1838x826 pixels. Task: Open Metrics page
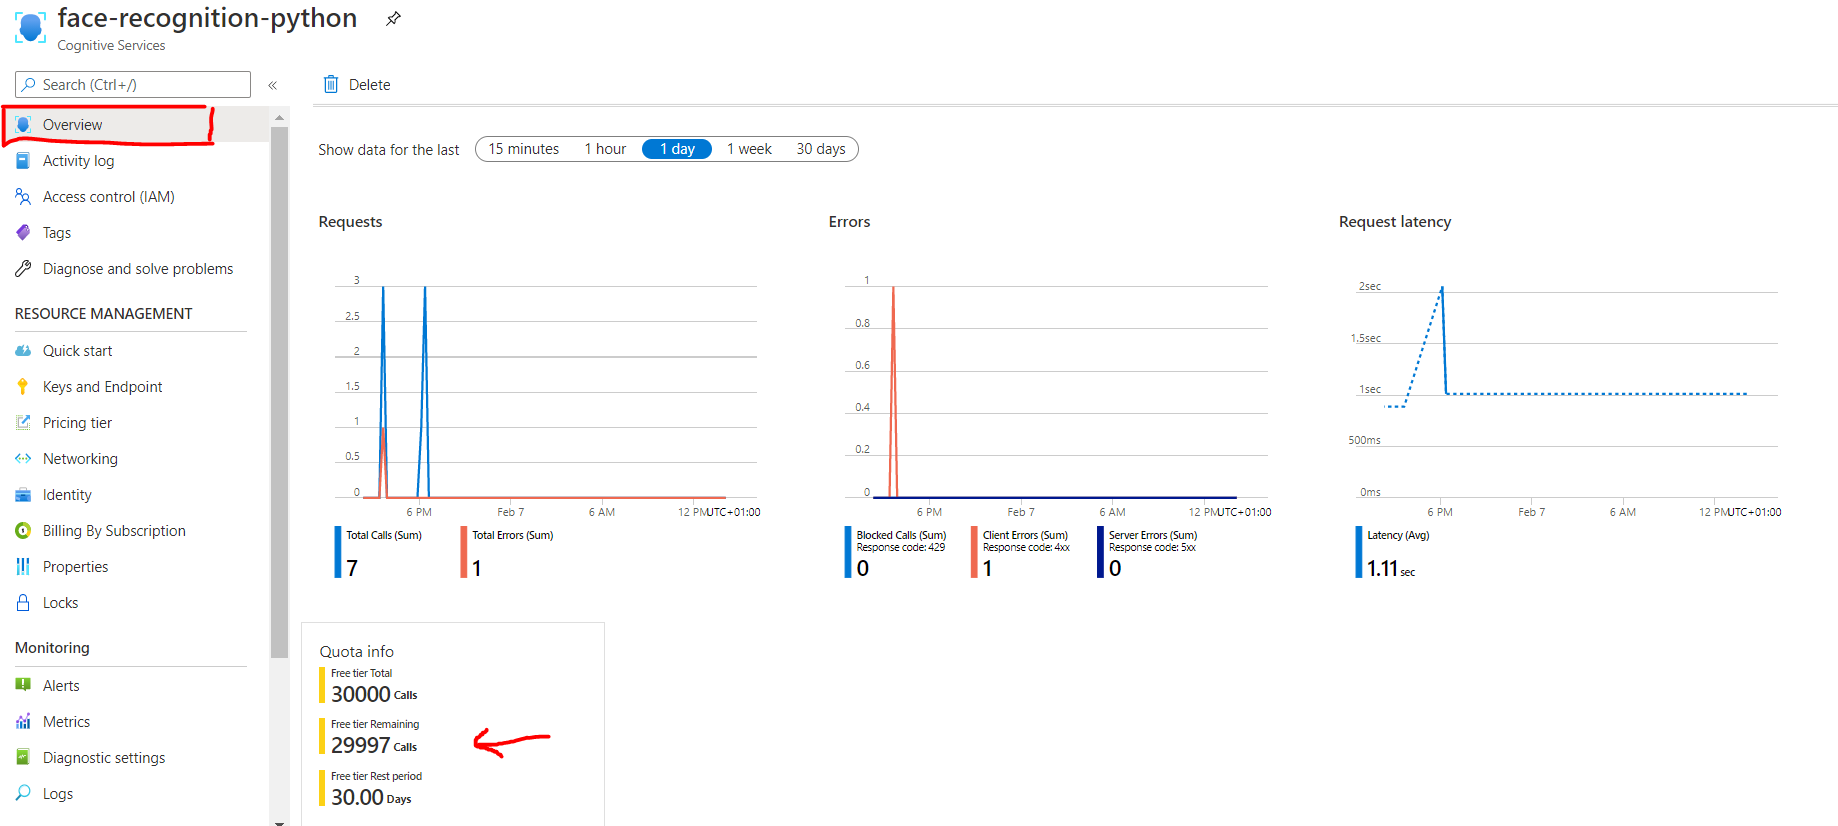[66, 722]
